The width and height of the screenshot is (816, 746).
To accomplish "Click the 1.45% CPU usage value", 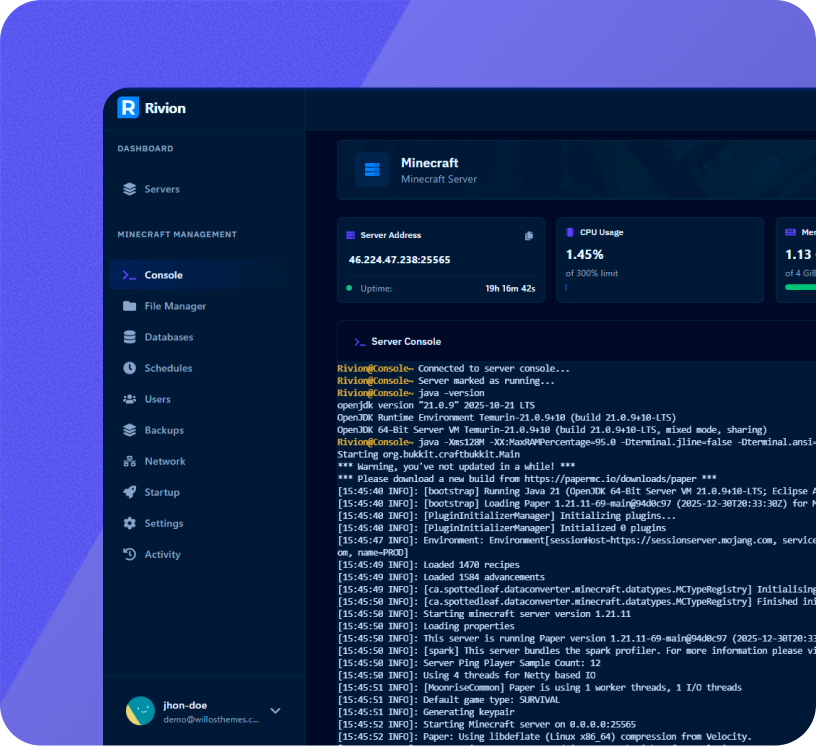I will [584, 255].
